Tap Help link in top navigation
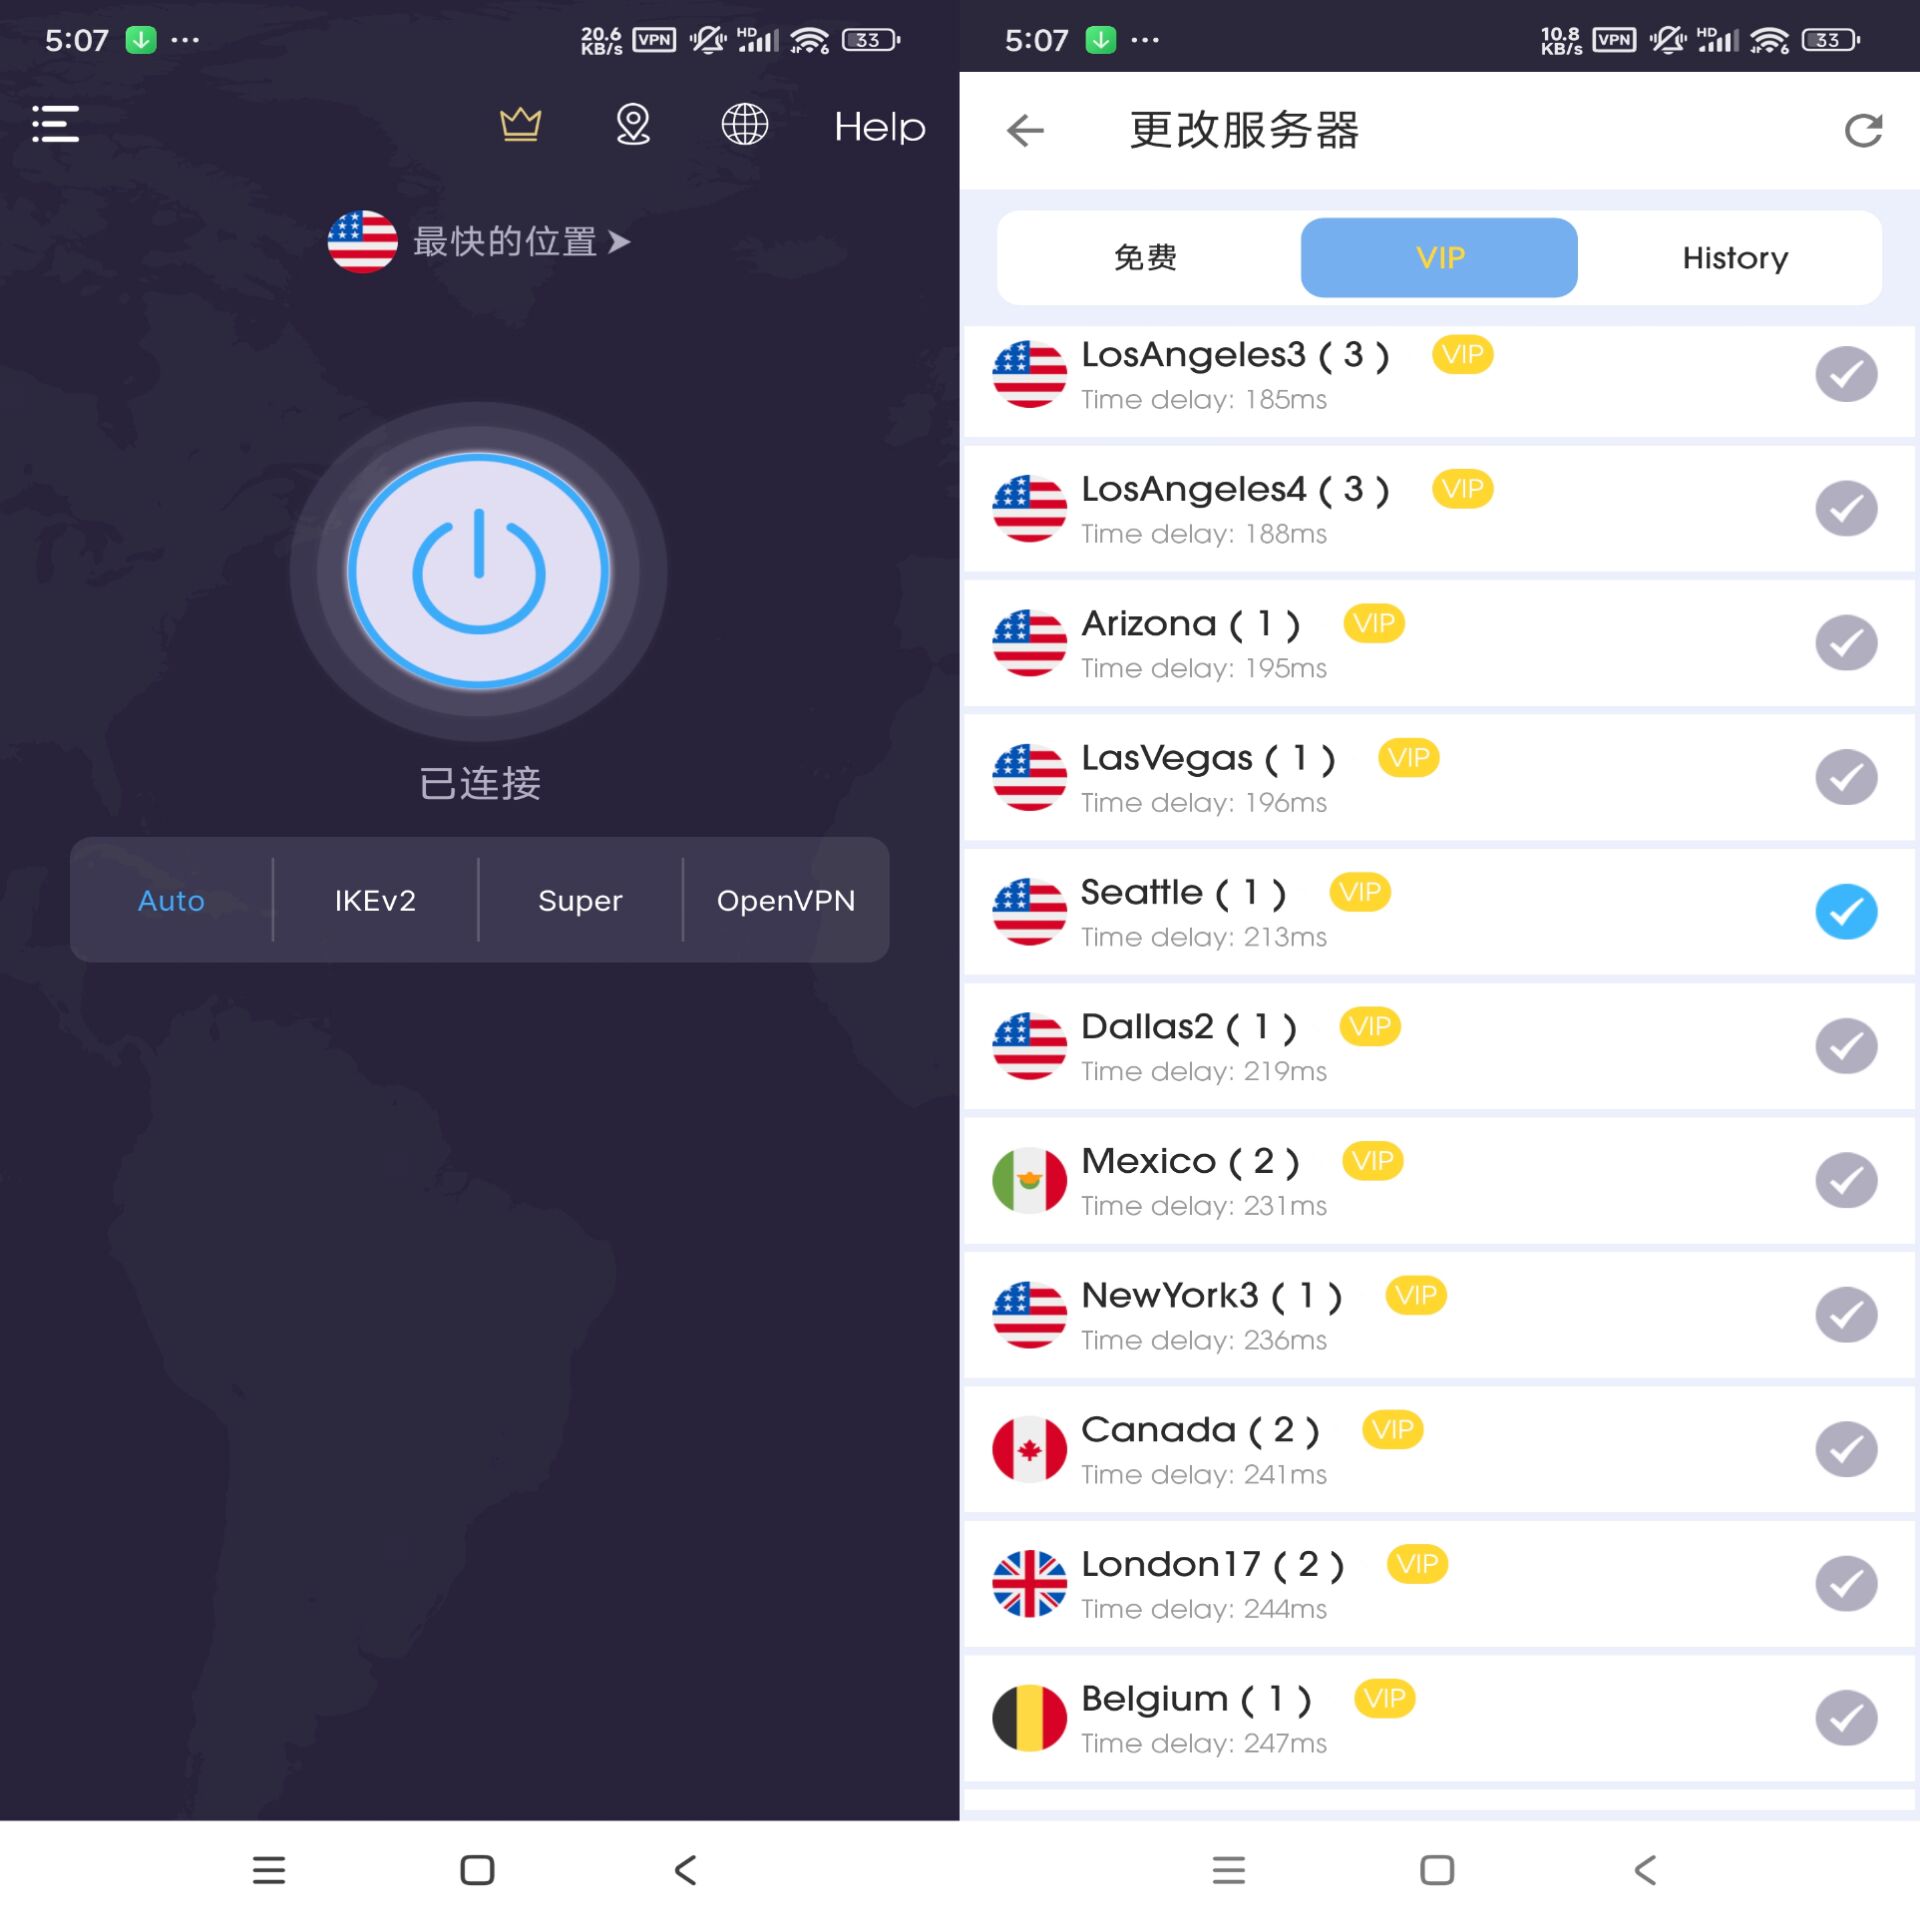Viewport: 1920px width, 1920px height. [877, 125]
